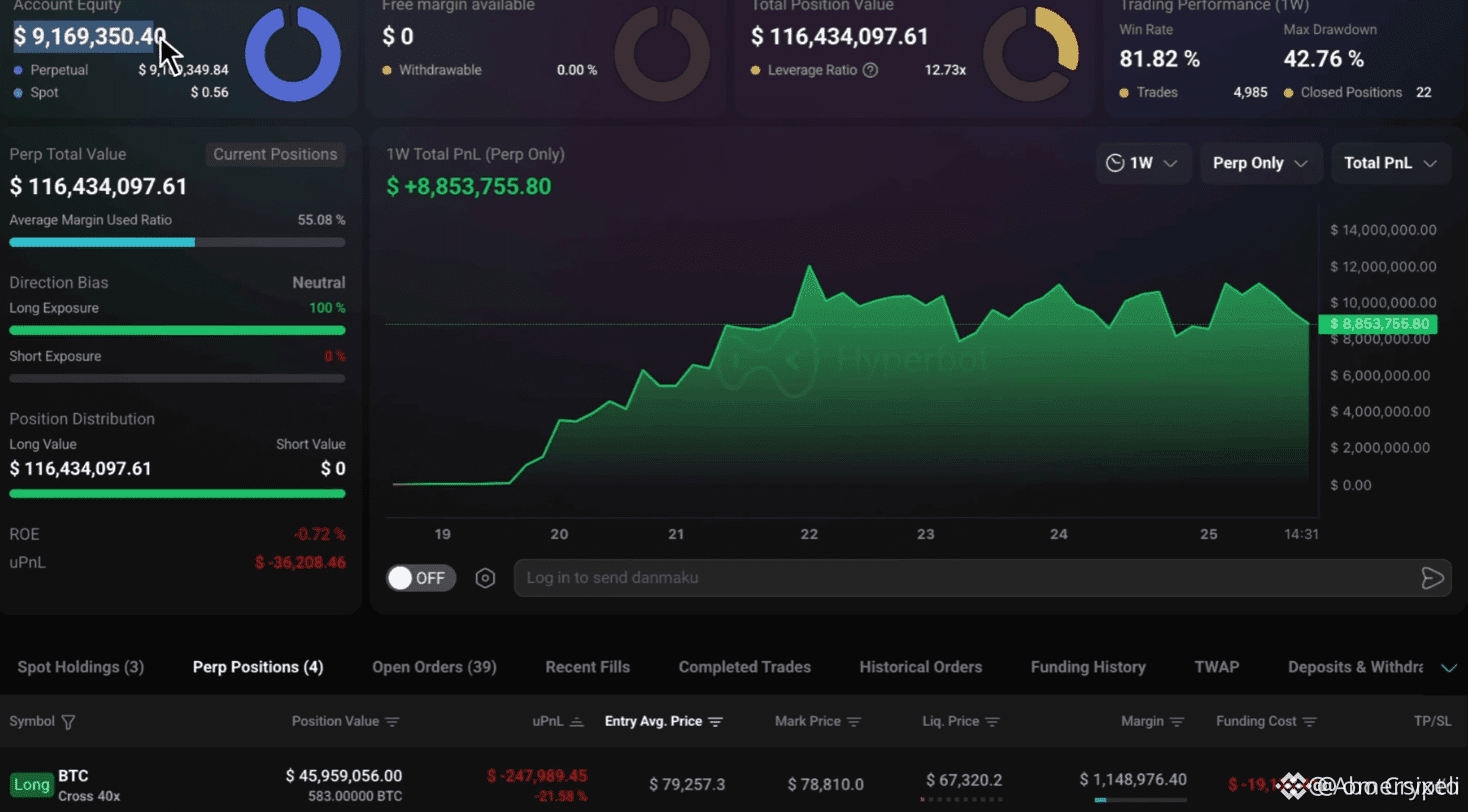Show the Funding History tab
The width and height of the screenshot is (1468, 812).
[1088, 667]
